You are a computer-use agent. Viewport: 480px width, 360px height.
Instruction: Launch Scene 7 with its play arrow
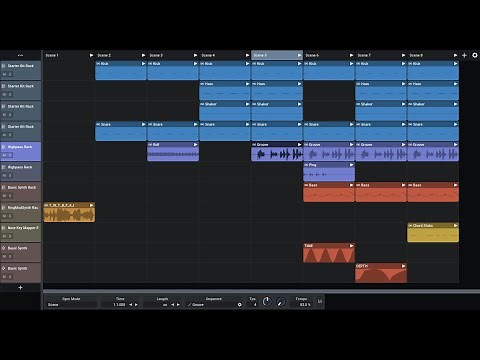tap(403, 55)
